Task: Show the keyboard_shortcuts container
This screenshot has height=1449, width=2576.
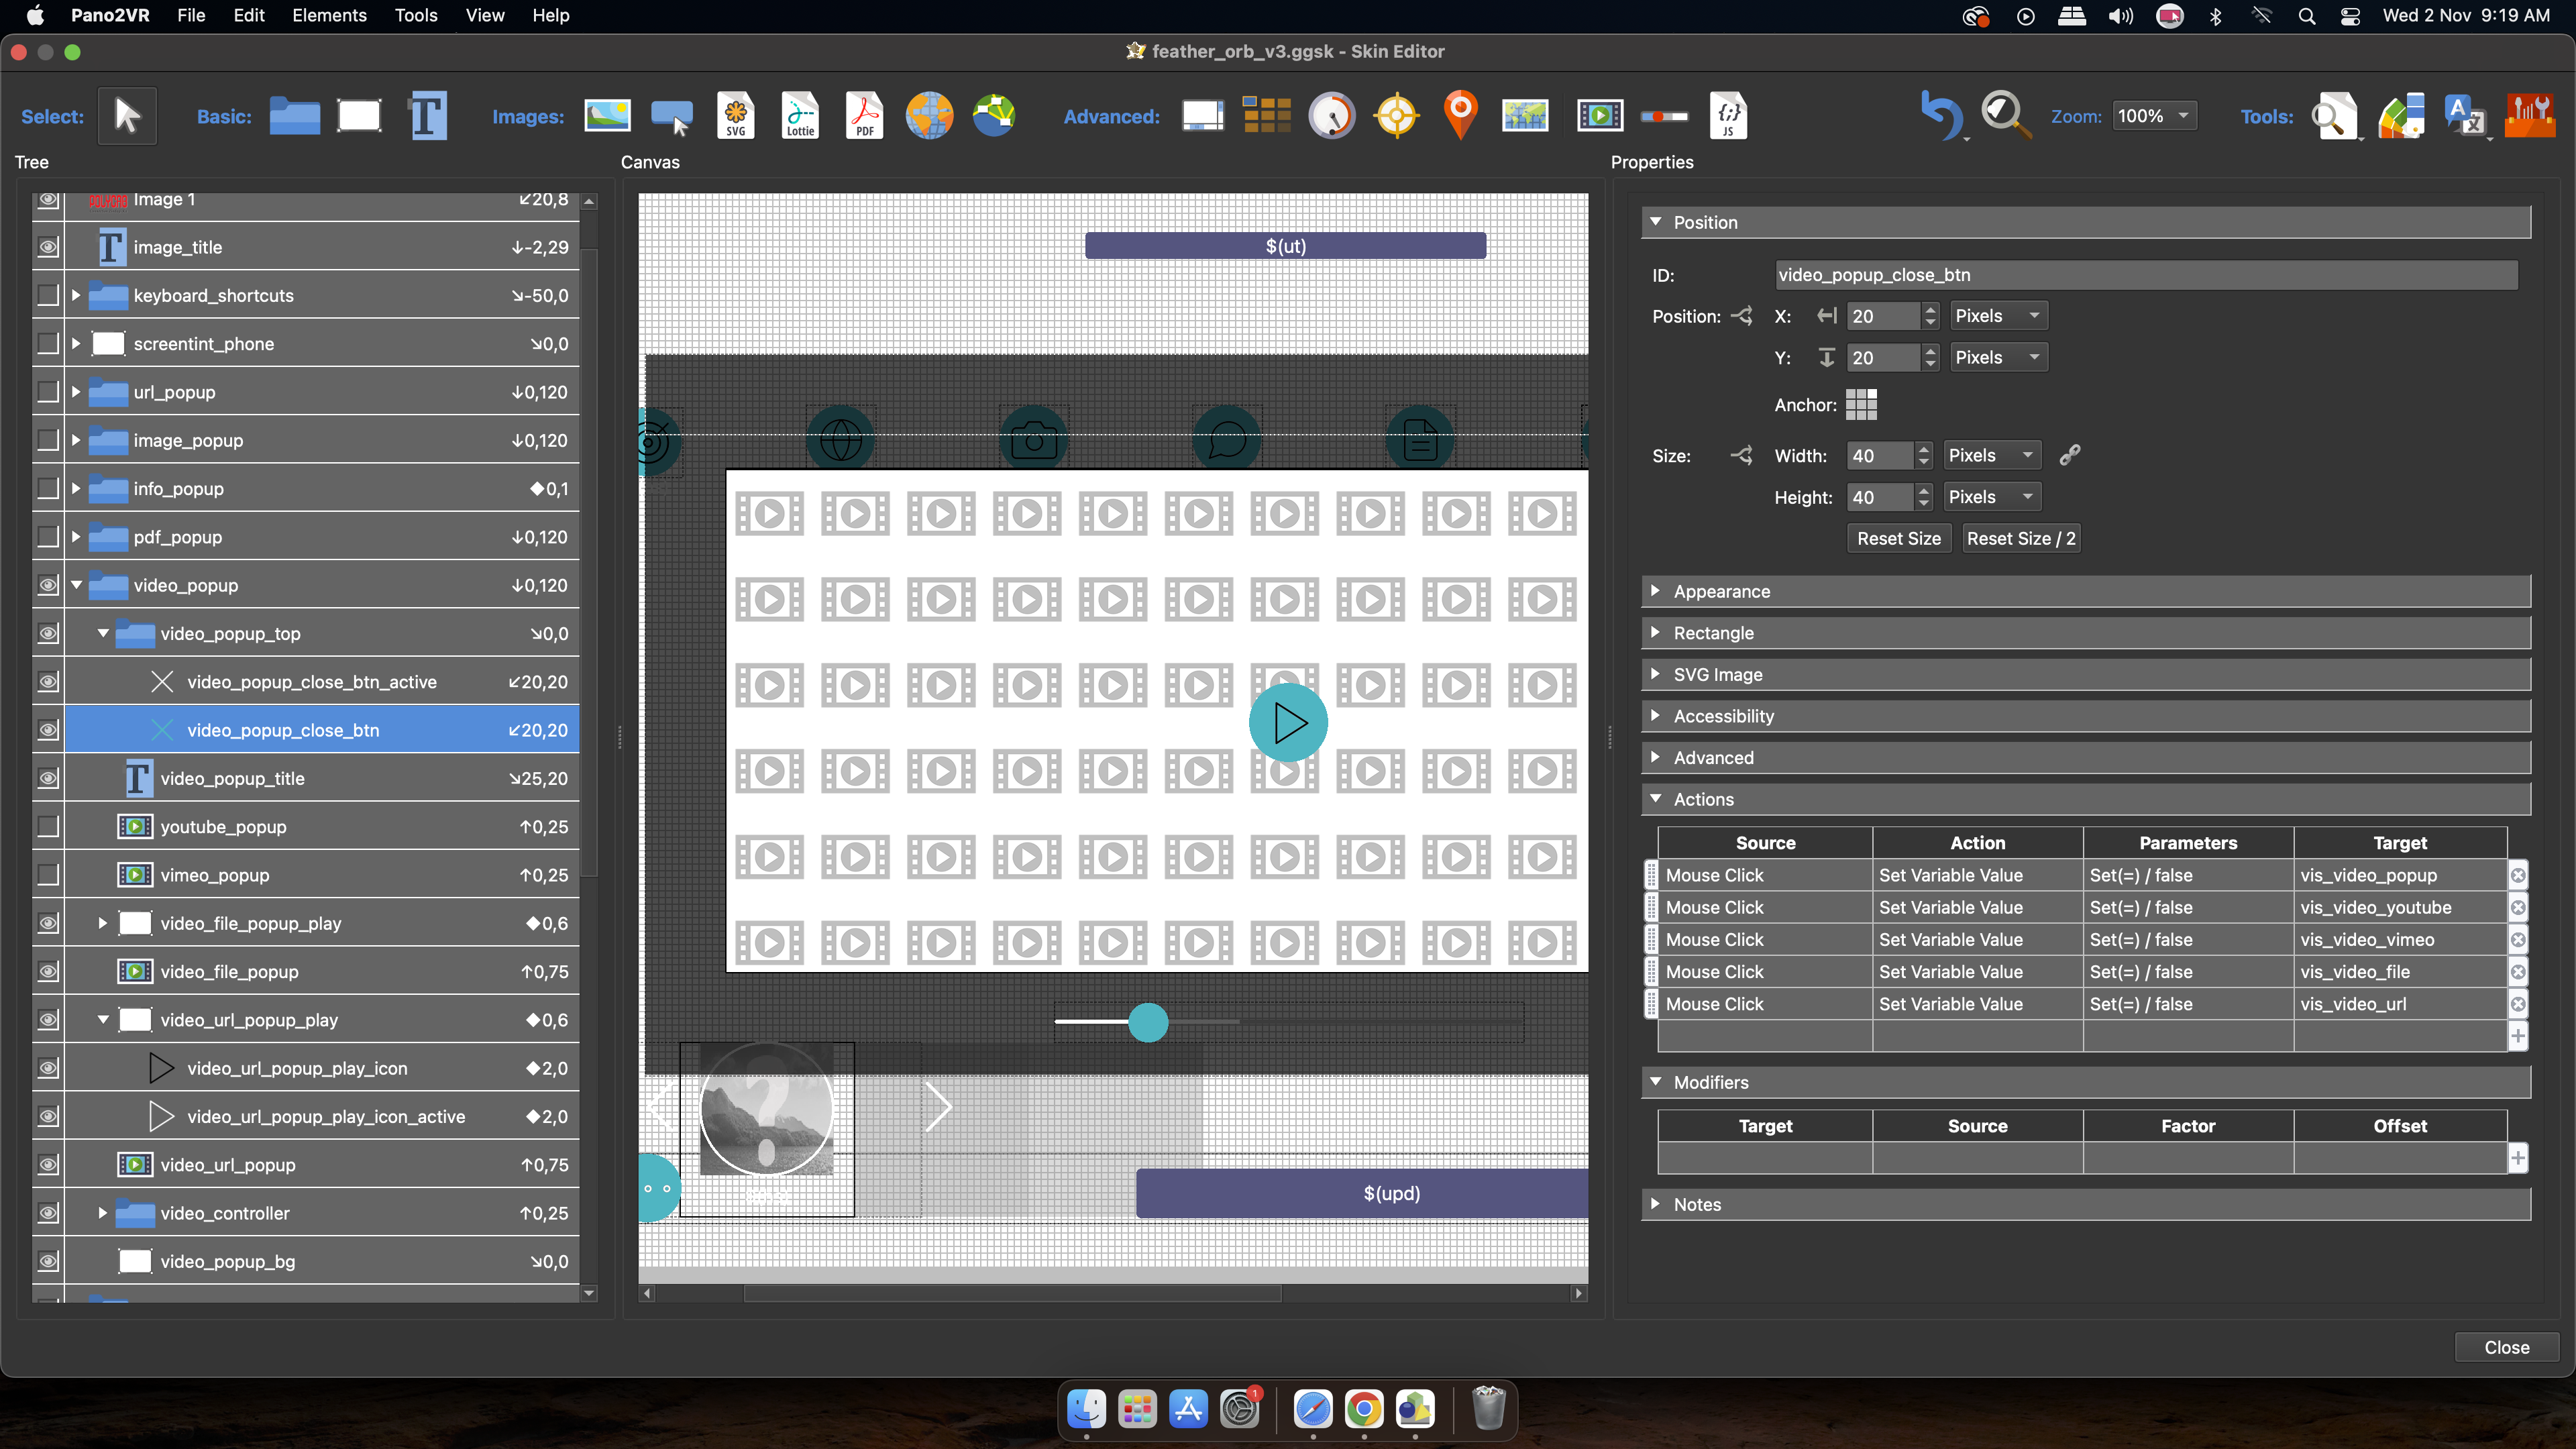Action: 48,295
